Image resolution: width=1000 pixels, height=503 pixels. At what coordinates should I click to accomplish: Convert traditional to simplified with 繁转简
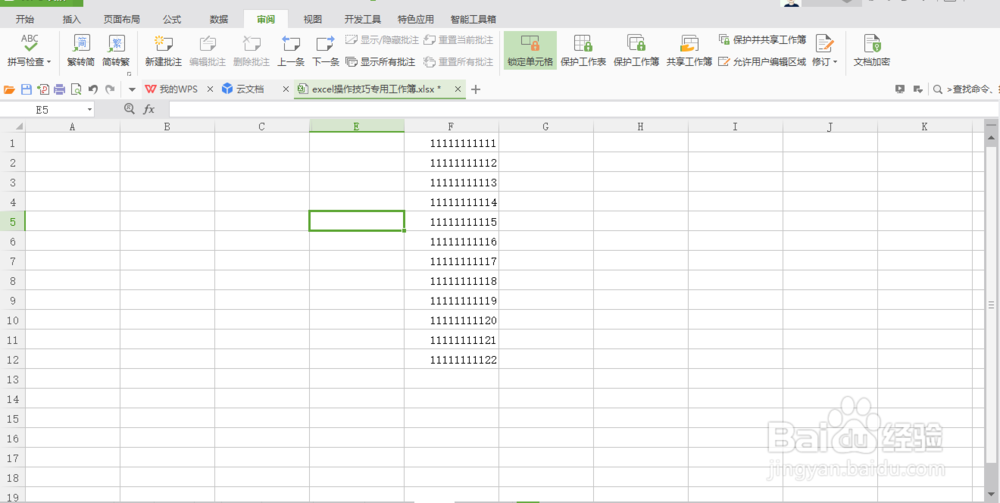pyautogui.click(x=80, y=50)
